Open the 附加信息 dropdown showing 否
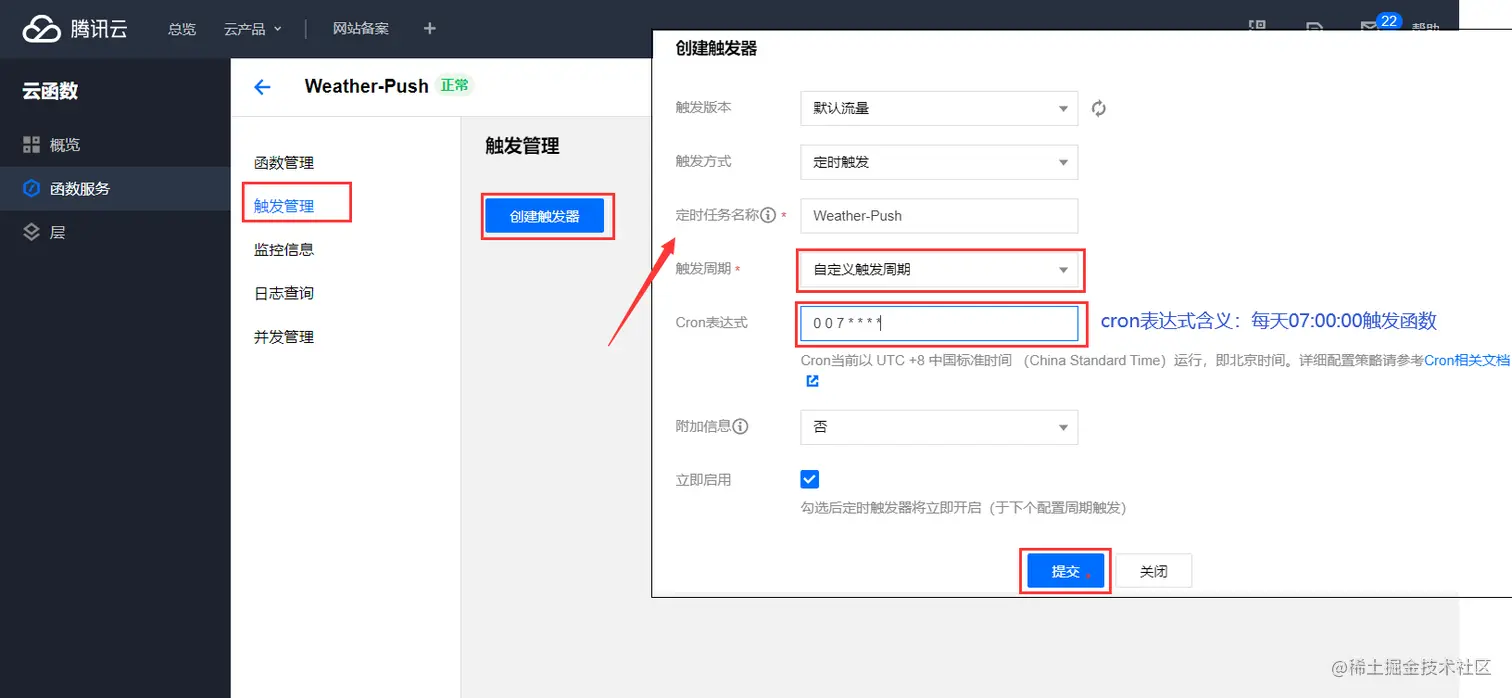 [939, 427]
